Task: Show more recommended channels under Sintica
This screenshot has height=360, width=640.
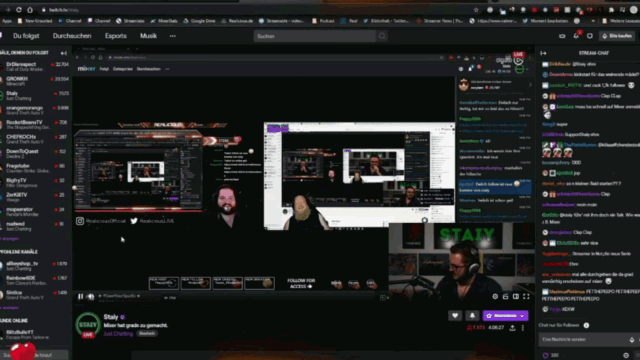Action: 9,308
